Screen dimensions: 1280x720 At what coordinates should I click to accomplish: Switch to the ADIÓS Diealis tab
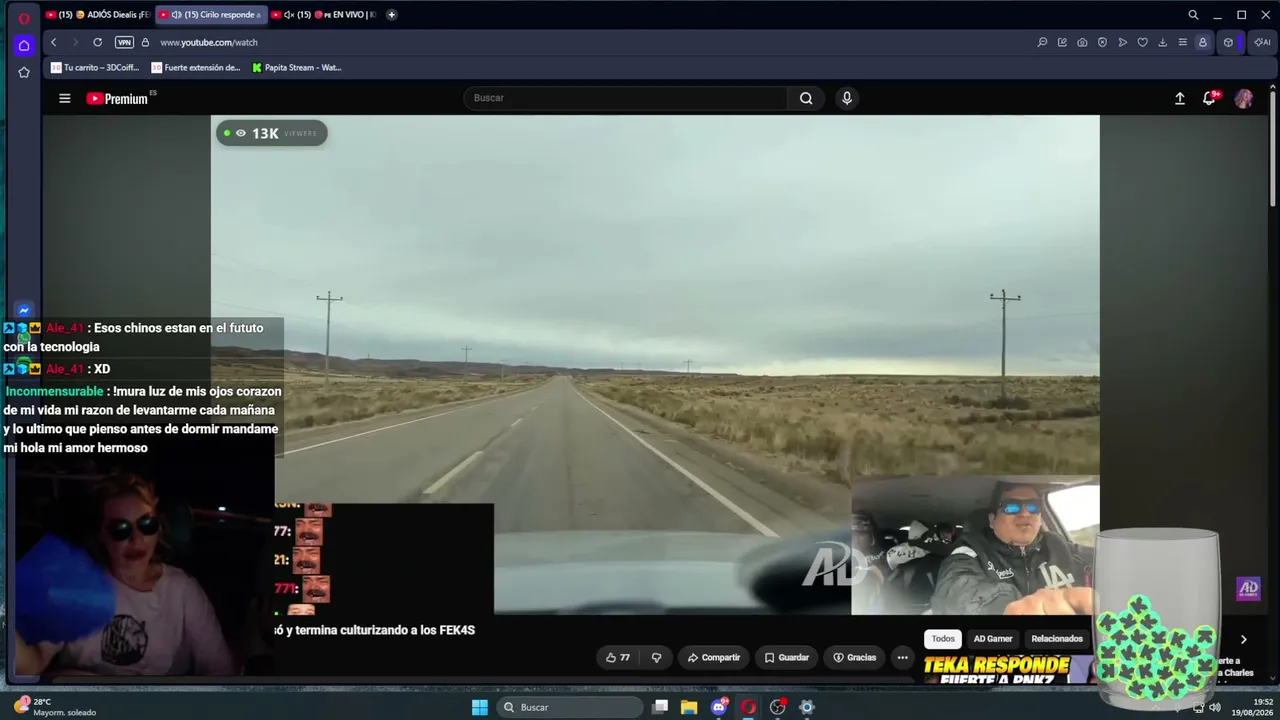pos(97,15)
